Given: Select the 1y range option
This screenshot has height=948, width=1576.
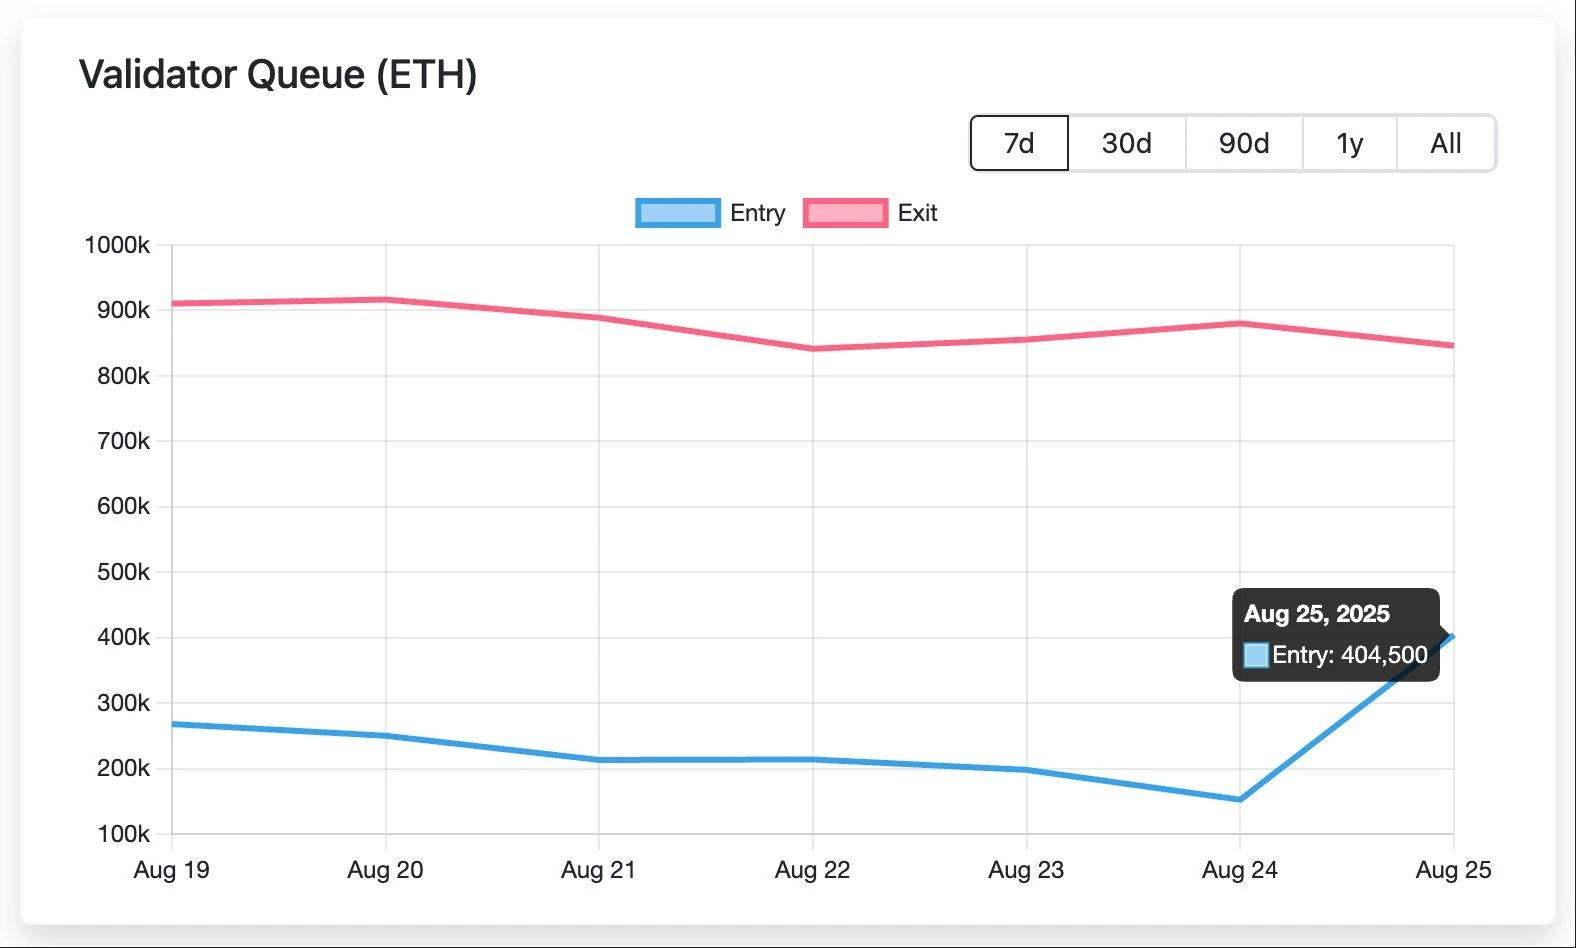Looking at the screenshot, I should (1349, 143).
